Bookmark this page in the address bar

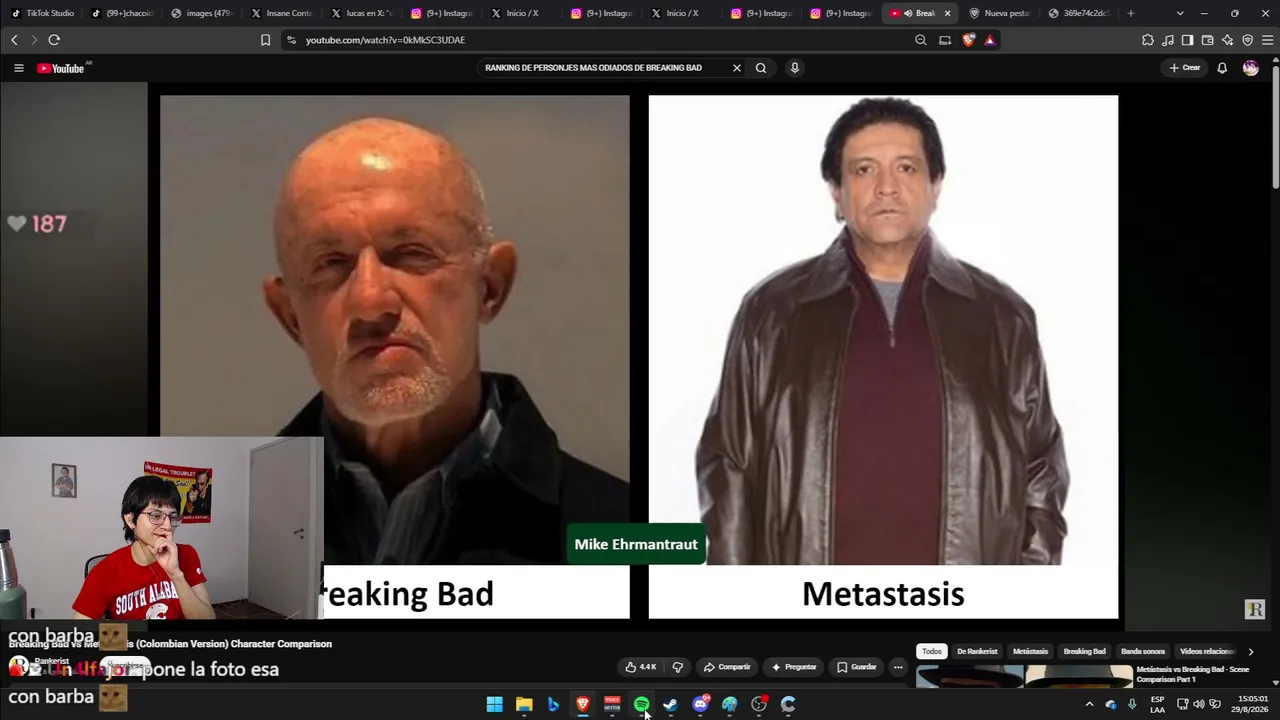[265, 40]
